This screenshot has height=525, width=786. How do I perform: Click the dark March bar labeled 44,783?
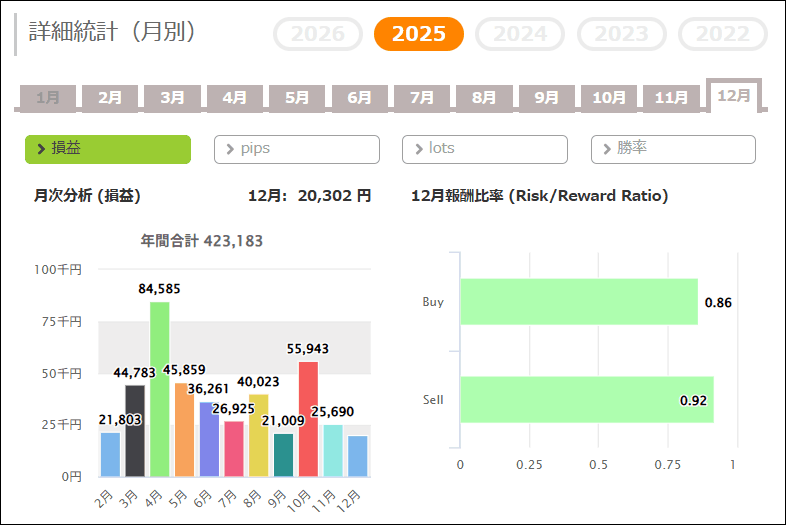click(x=135, y=431)
